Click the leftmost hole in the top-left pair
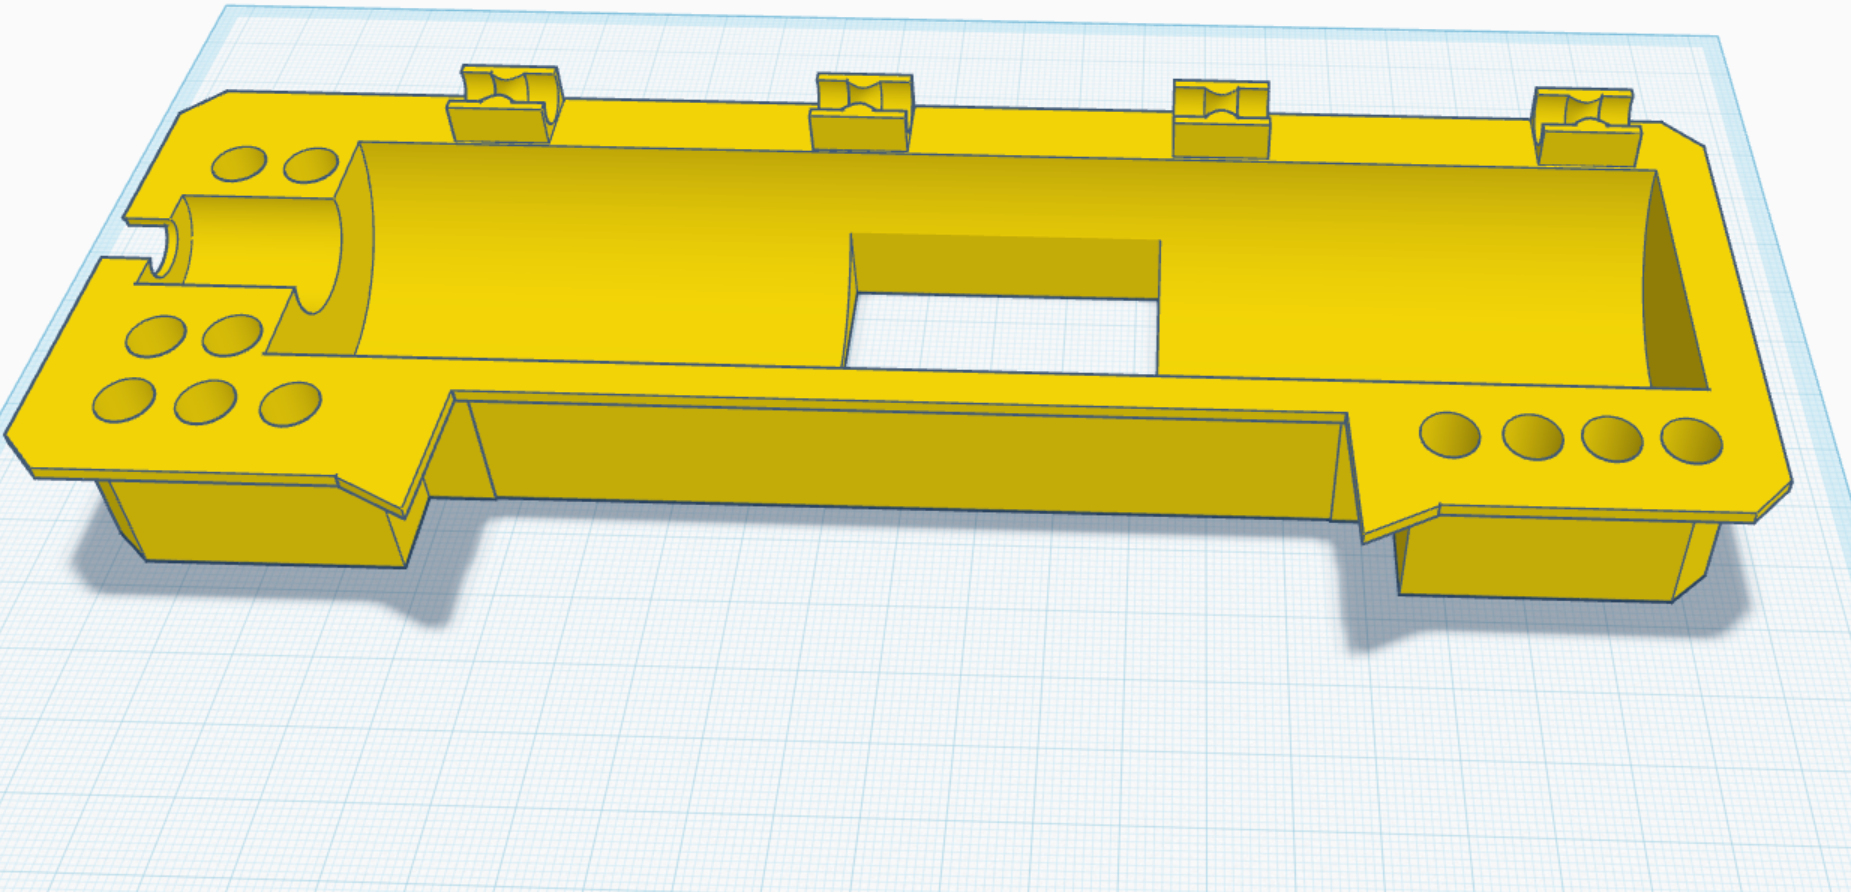This screenshot has height=892, width=1851. pos(239,163)
